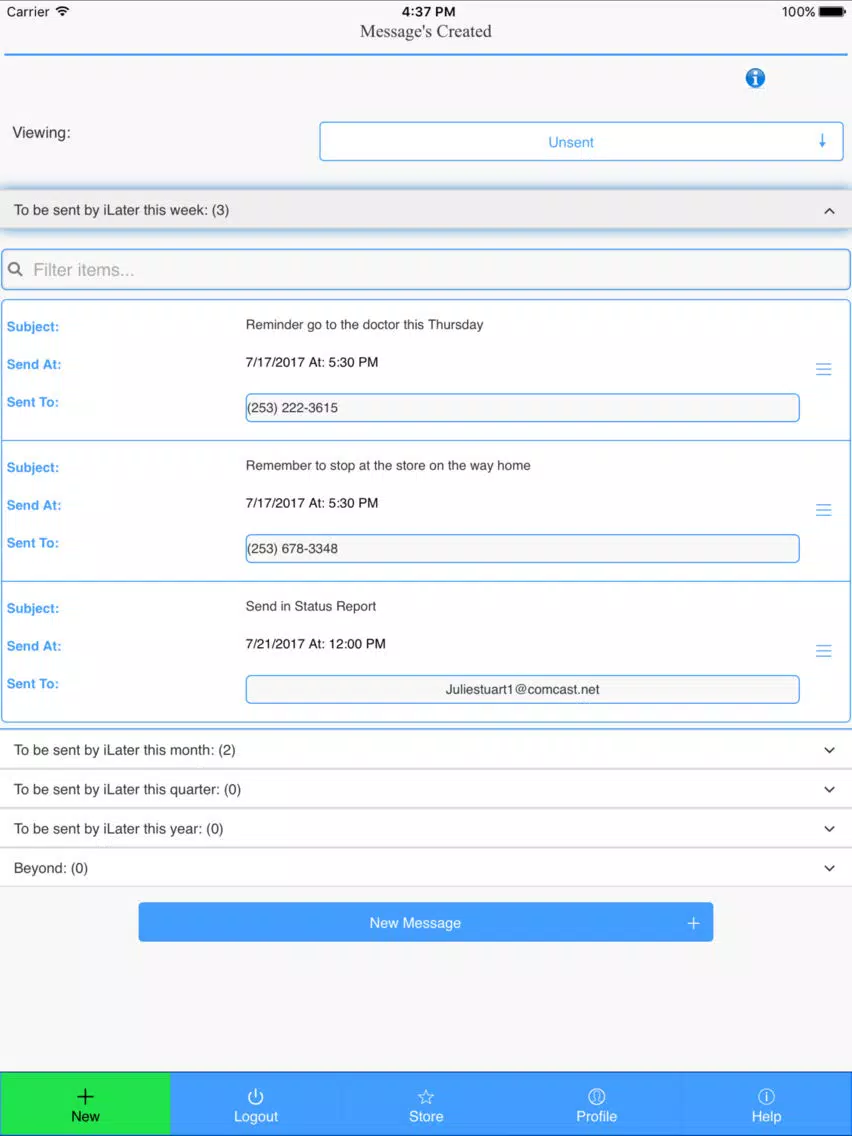Click the New Message button
Image resolution: width=852 pixels, height=1136 pixels.
tap(426, 922)
